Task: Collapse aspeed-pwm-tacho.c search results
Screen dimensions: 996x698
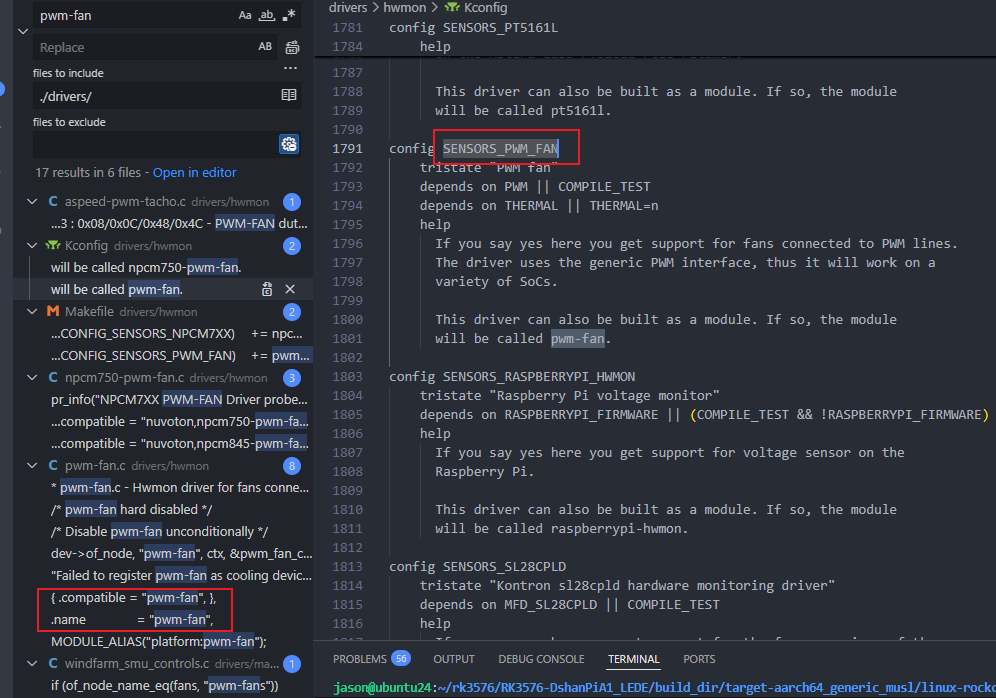Action: (33, 202)
